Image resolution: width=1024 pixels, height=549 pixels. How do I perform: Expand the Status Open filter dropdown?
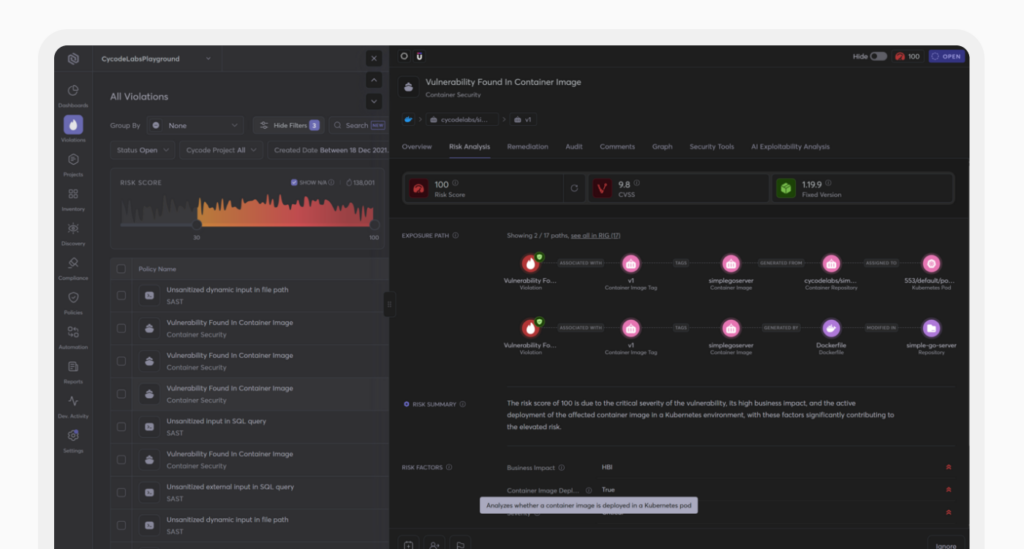tap(143, 150)
